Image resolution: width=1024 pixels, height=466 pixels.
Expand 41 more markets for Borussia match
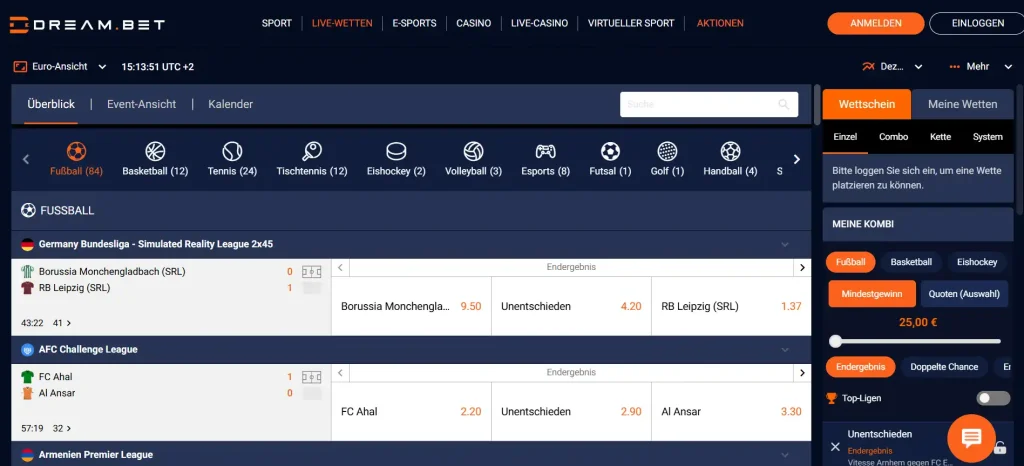tap(63, 323)
